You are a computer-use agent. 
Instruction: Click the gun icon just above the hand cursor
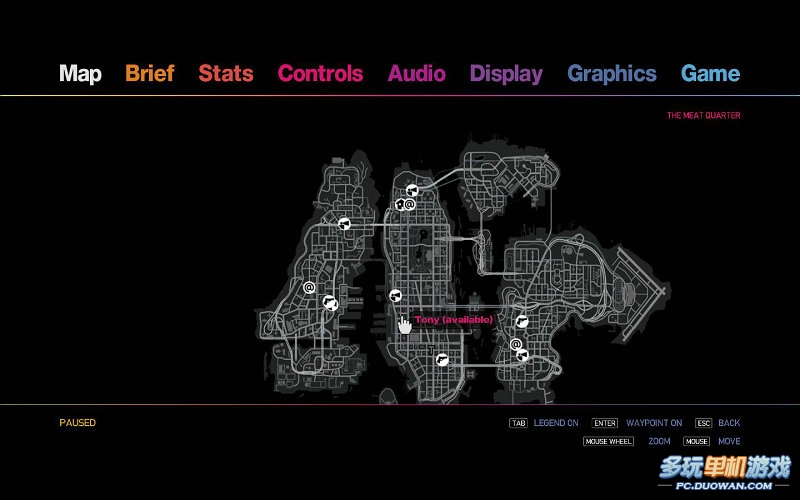[395, 295]
